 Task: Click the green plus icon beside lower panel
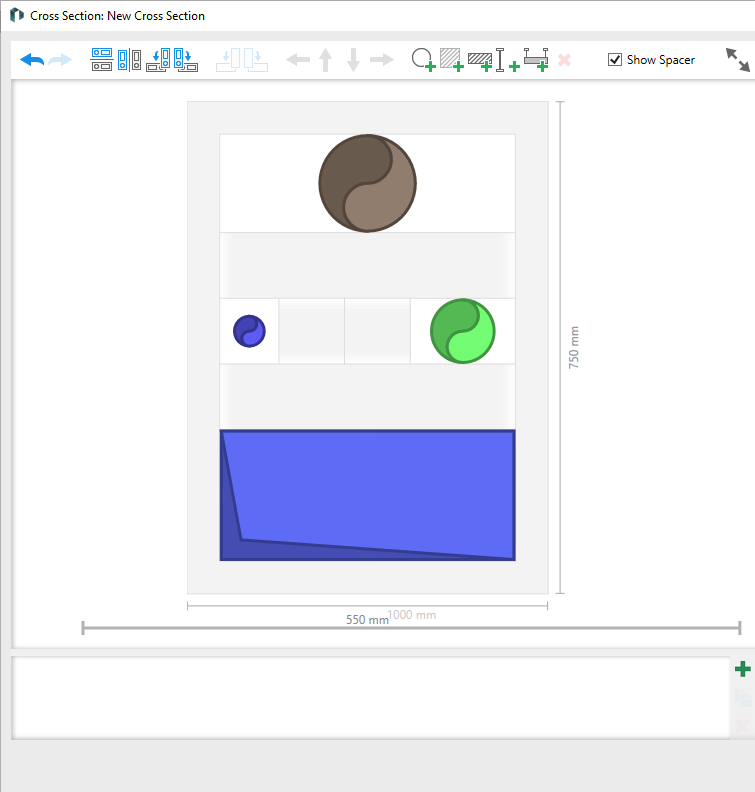tap(742, 669)
